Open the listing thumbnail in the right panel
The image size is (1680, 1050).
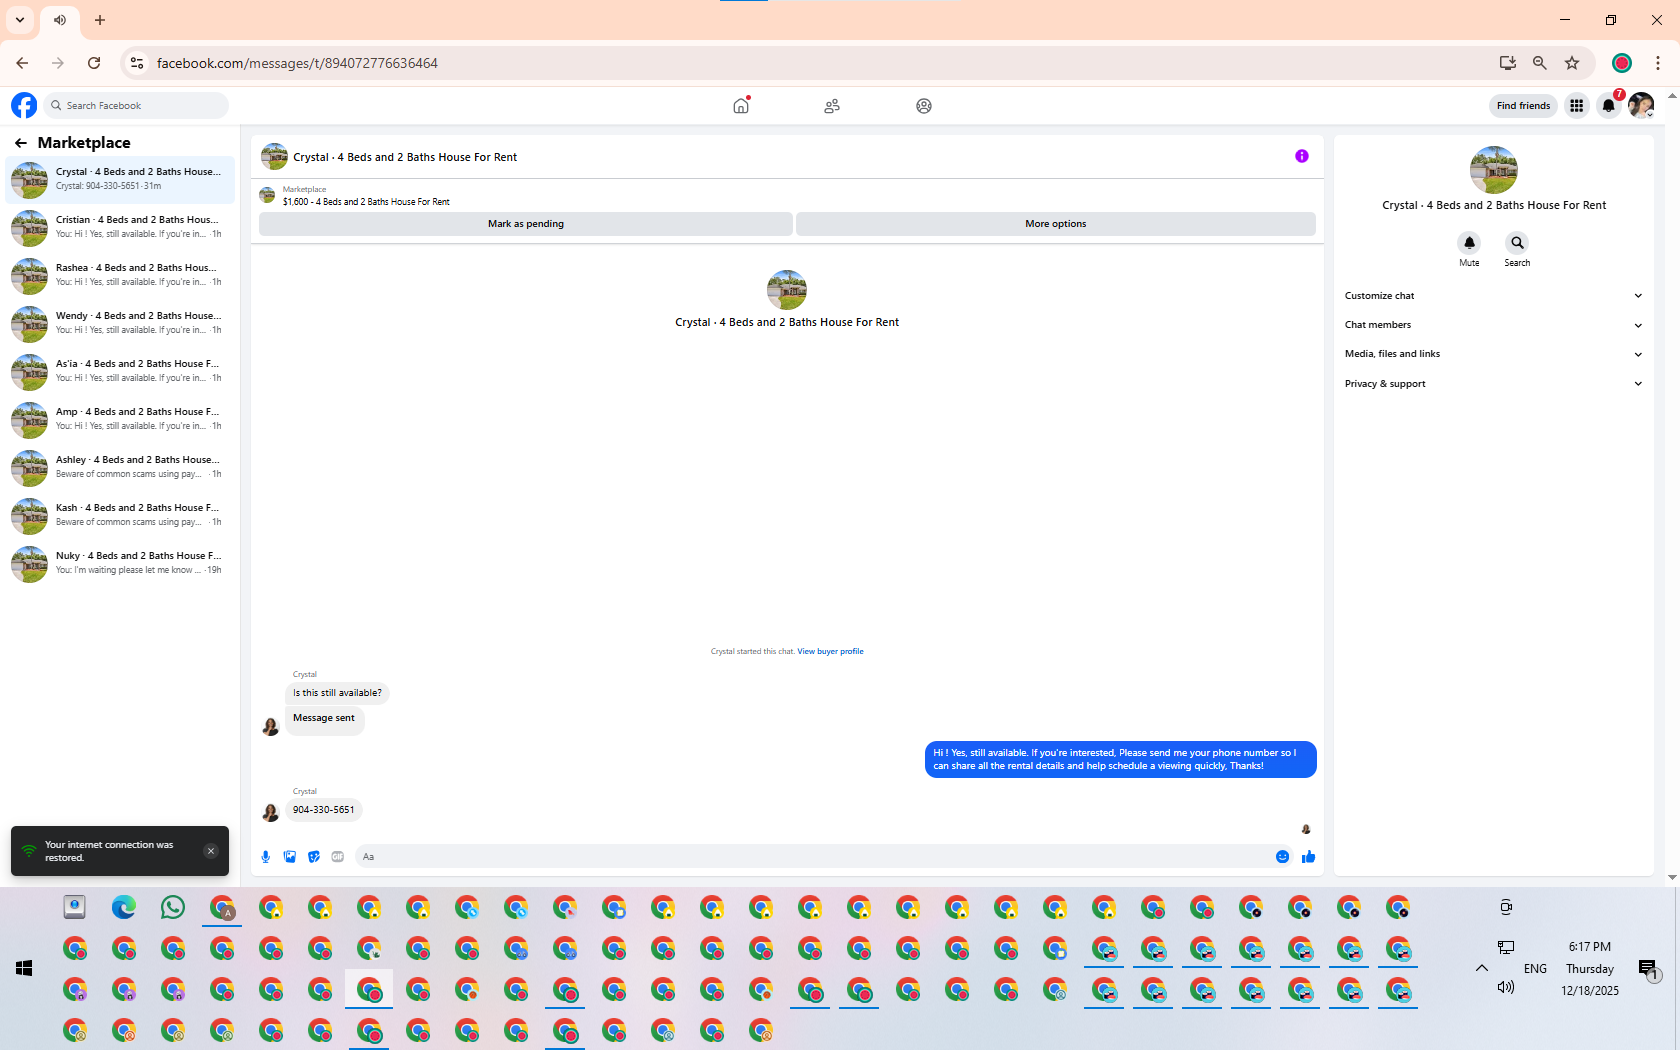tap(1494, 170)
